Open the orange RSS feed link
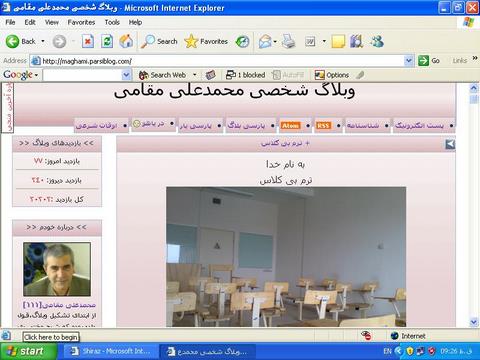Screen dimensions: 480x360 (323, 125)
